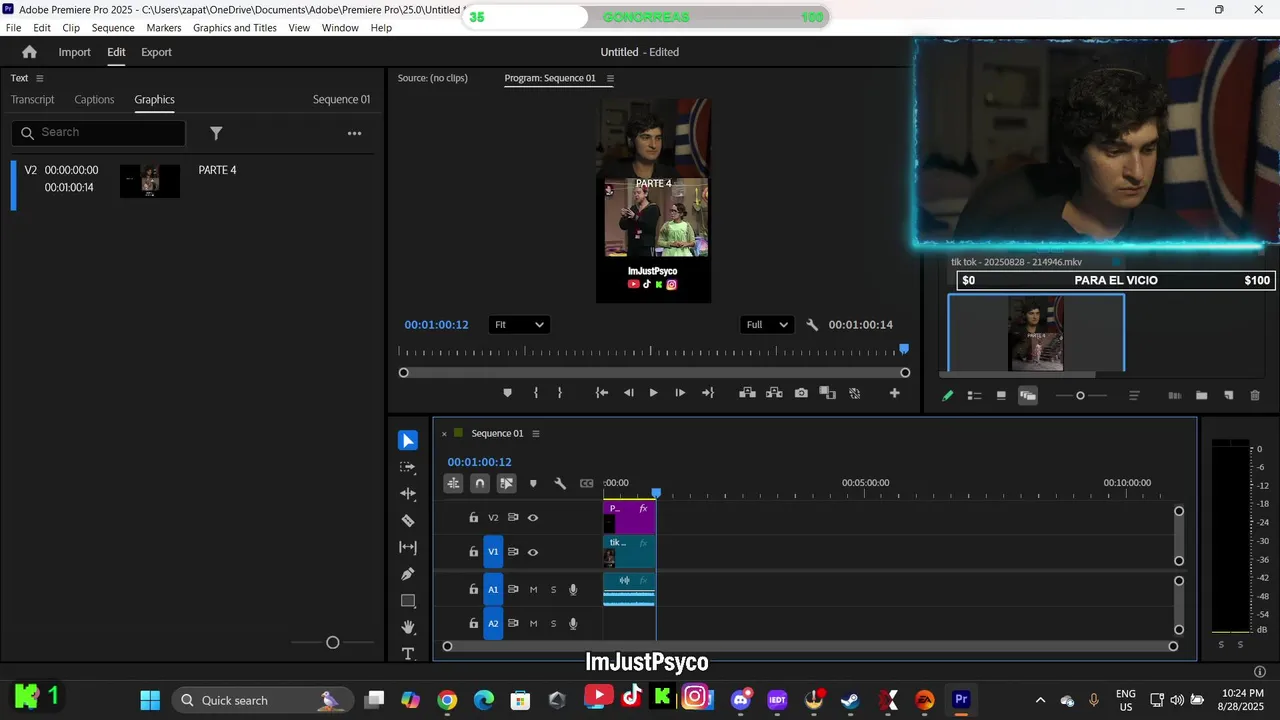Select the Selection tool arrow
Image resolution: width=1280 pixels, height=720 pixels.
(408, 441)
